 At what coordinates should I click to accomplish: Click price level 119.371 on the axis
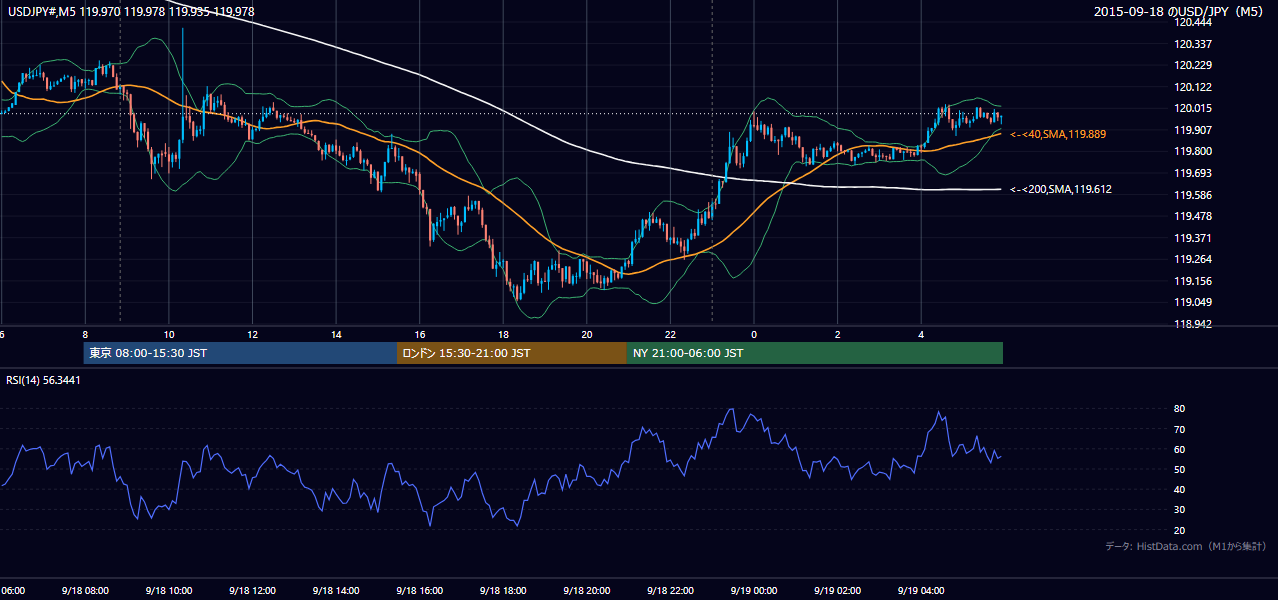(x=1194, y=238)
